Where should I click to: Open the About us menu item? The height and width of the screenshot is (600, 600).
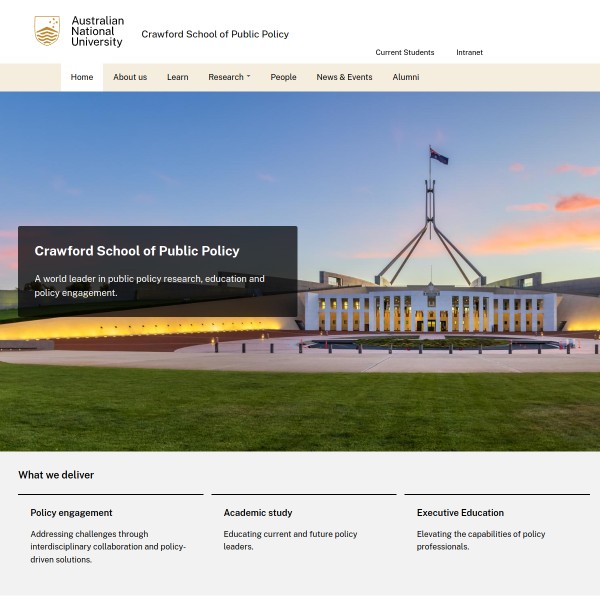(x=130, y=77)
